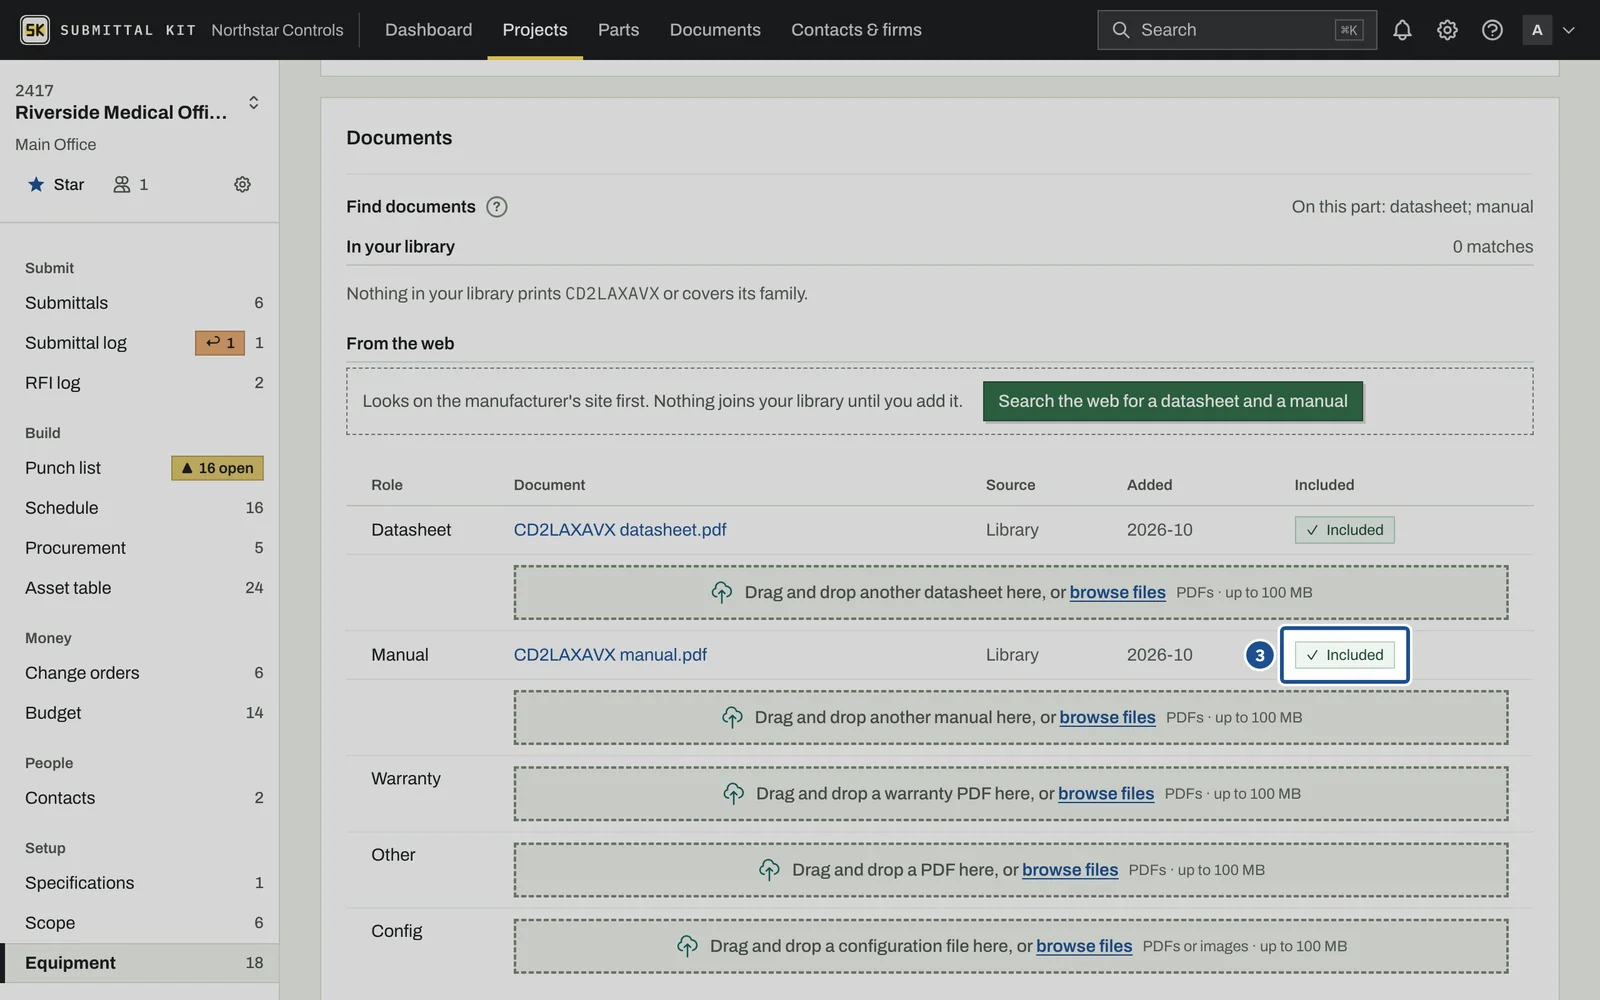The height and width of the screenshot is (1000, 1600).
Task: Open Submittals in the sidebar
Action: (140, 303)
